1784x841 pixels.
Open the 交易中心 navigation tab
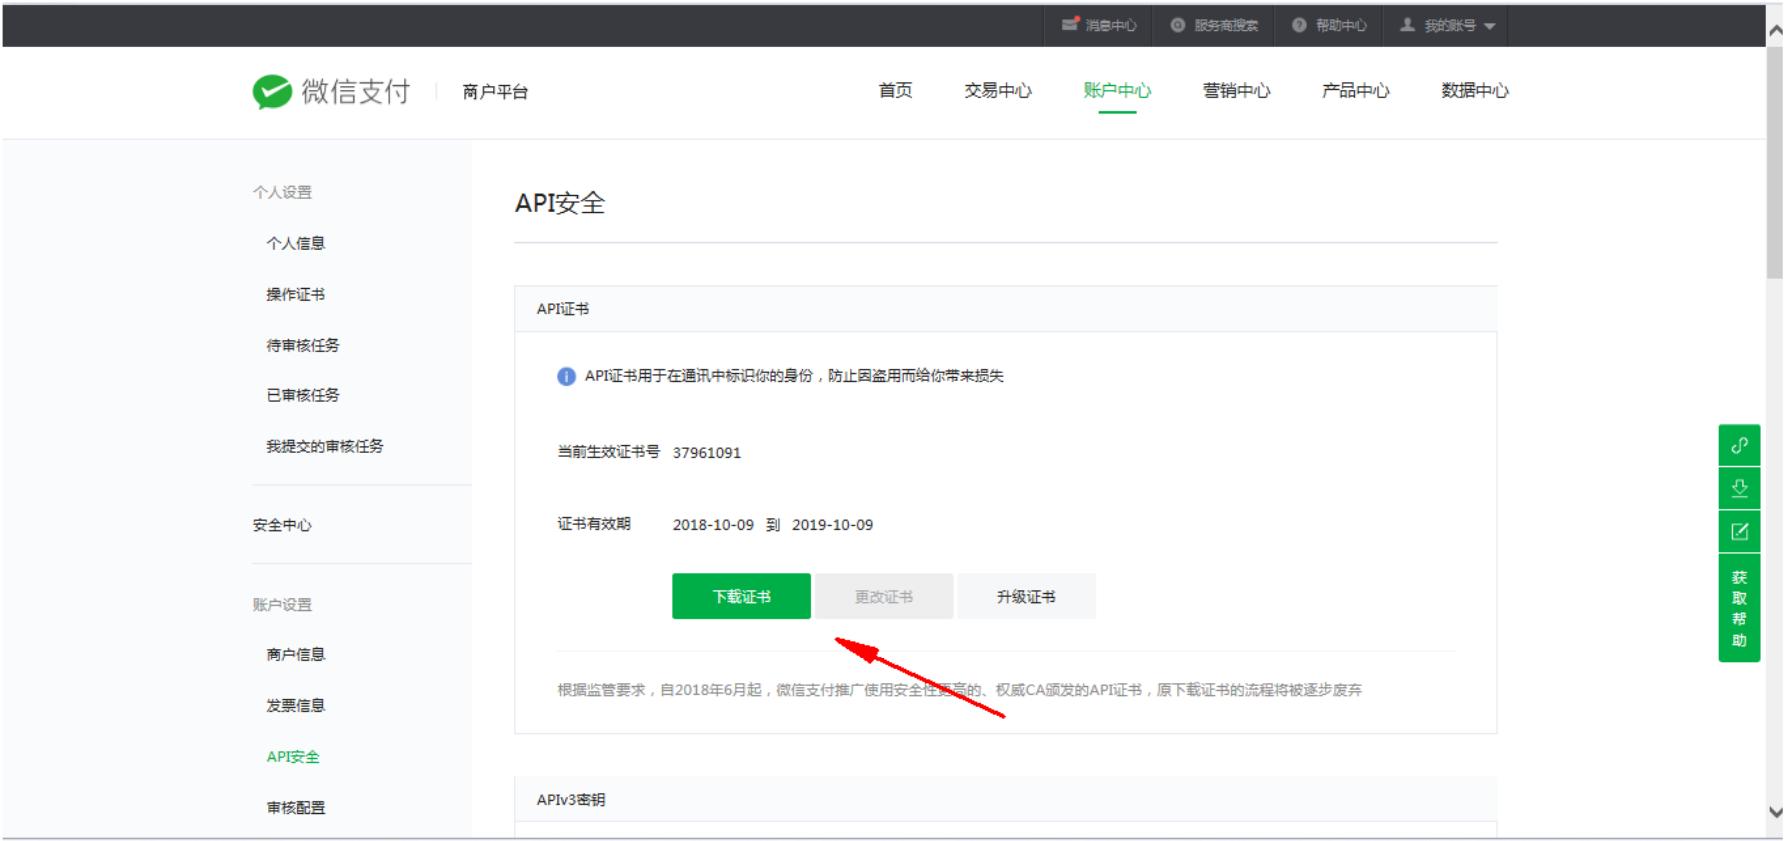click(997, 91)
